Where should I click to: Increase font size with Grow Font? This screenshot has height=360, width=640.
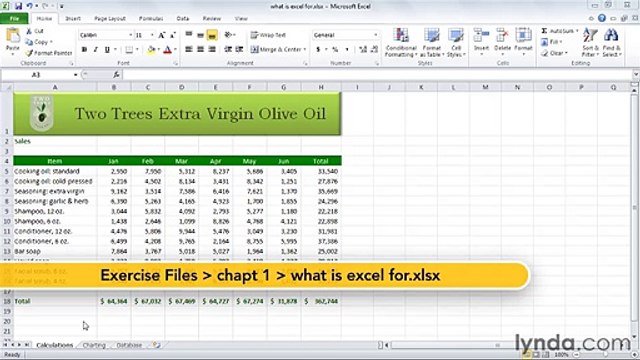point(162,36)
